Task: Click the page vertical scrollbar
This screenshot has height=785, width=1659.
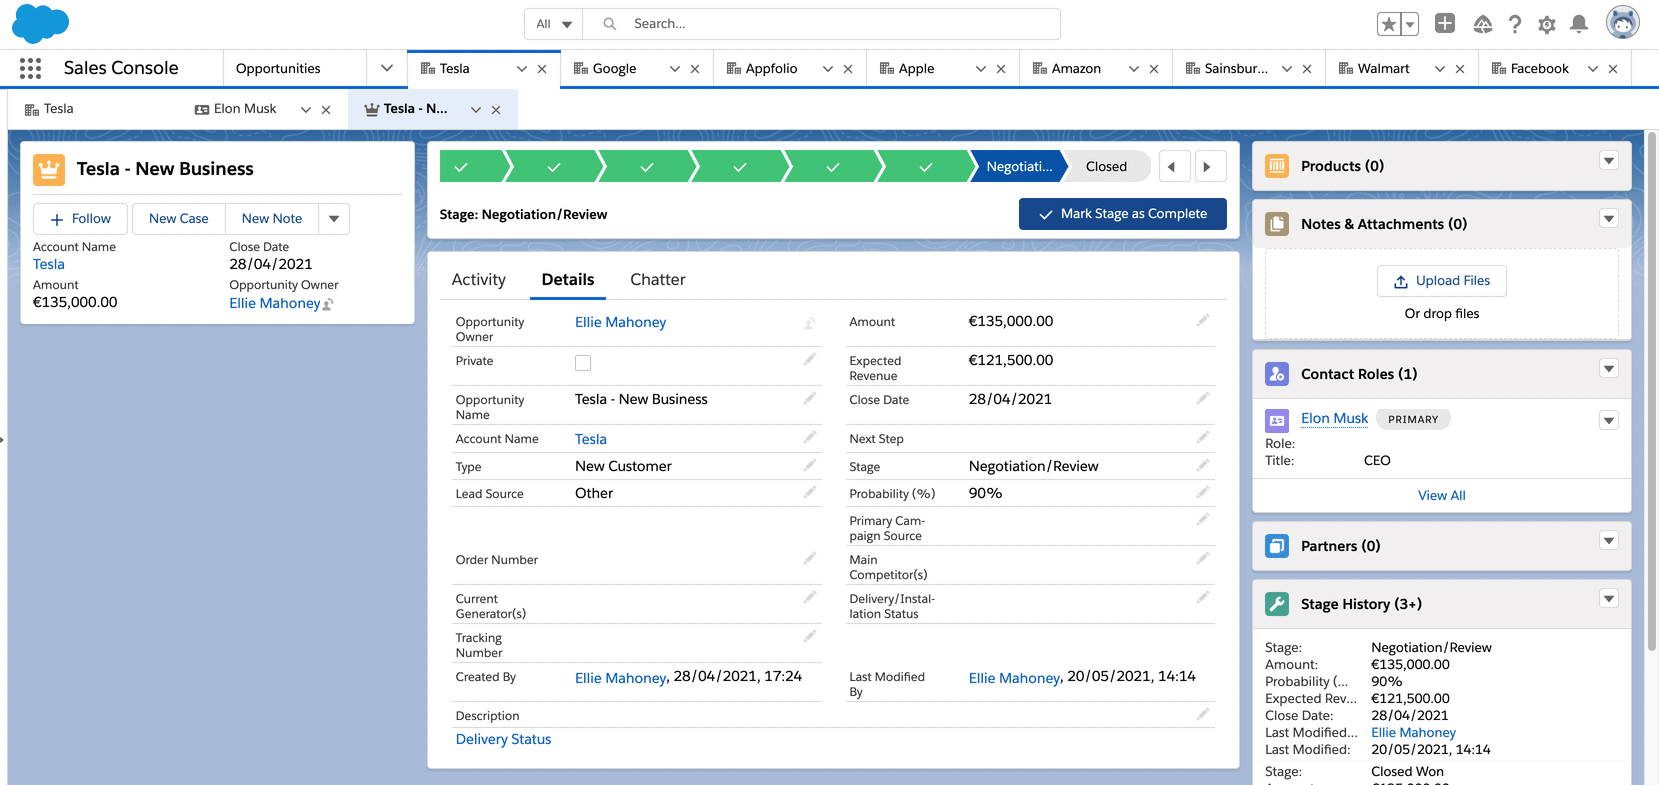Action: pos(1652,390)
